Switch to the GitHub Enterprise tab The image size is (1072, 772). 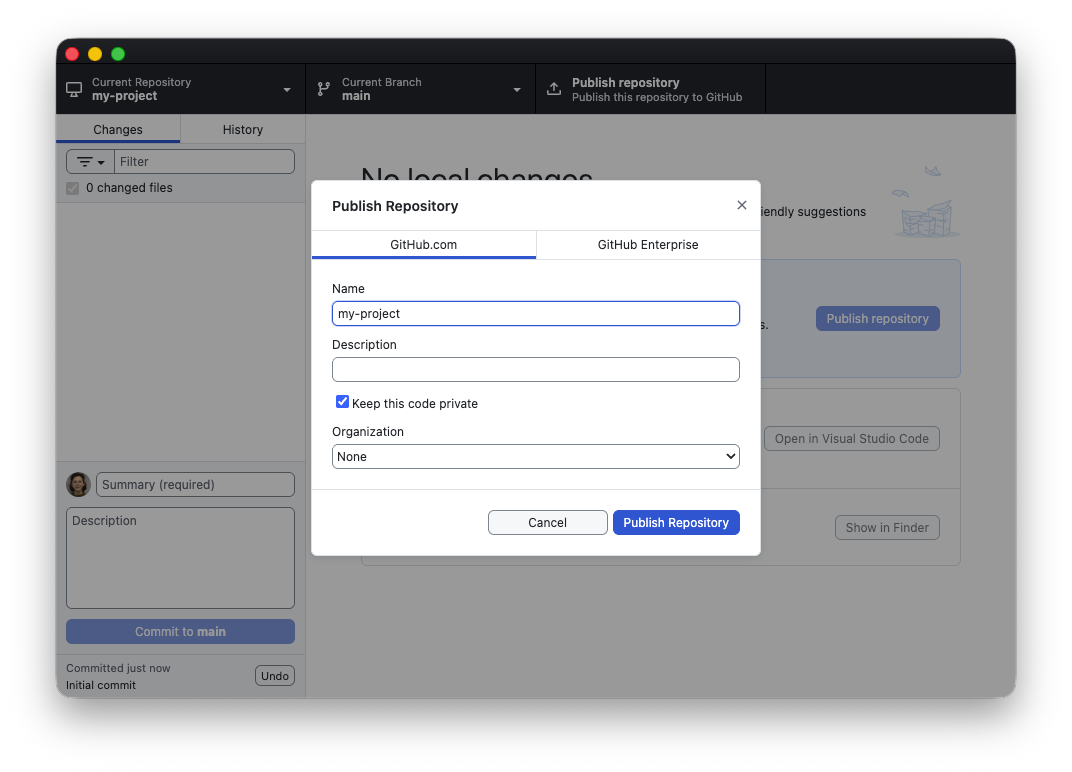pyautogui.click(x=647, y=245)
